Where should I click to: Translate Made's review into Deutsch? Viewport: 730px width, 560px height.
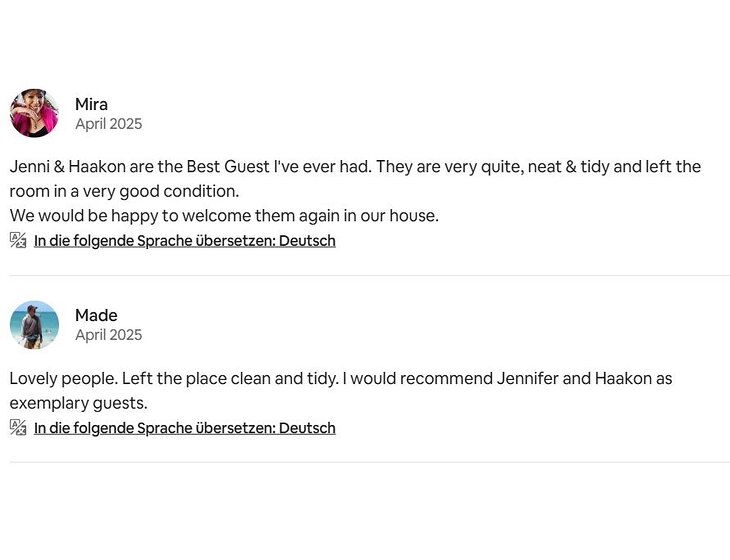184,428
